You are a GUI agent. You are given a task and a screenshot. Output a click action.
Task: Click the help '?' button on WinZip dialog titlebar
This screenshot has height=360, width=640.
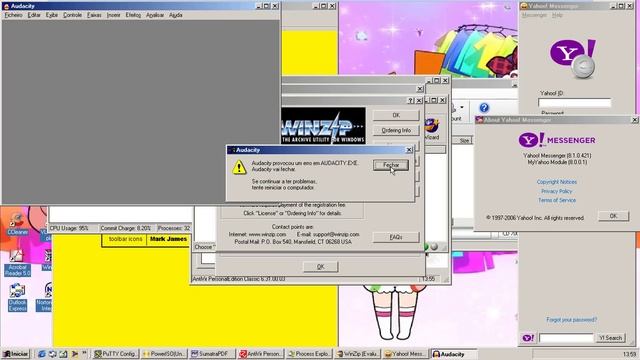411,100
